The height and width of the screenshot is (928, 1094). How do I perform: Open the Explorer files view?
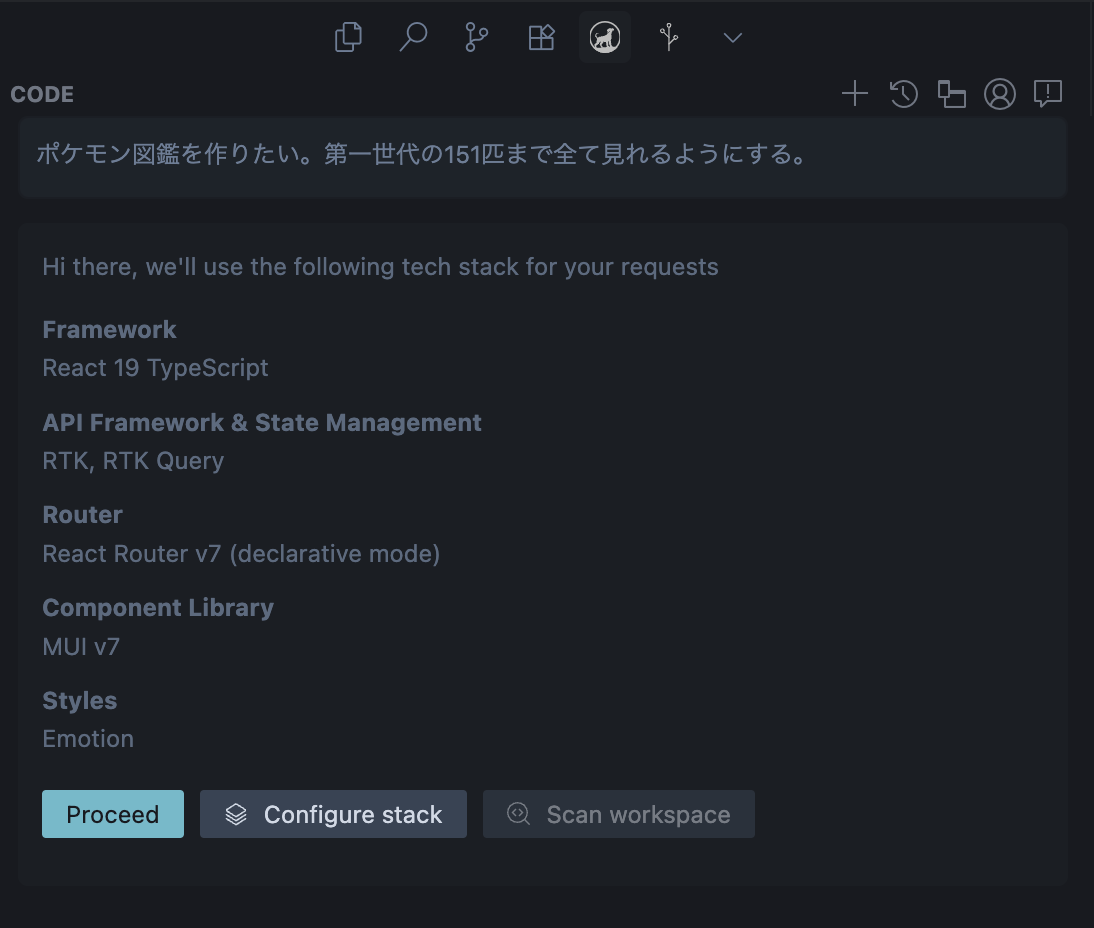coord(348,38)
